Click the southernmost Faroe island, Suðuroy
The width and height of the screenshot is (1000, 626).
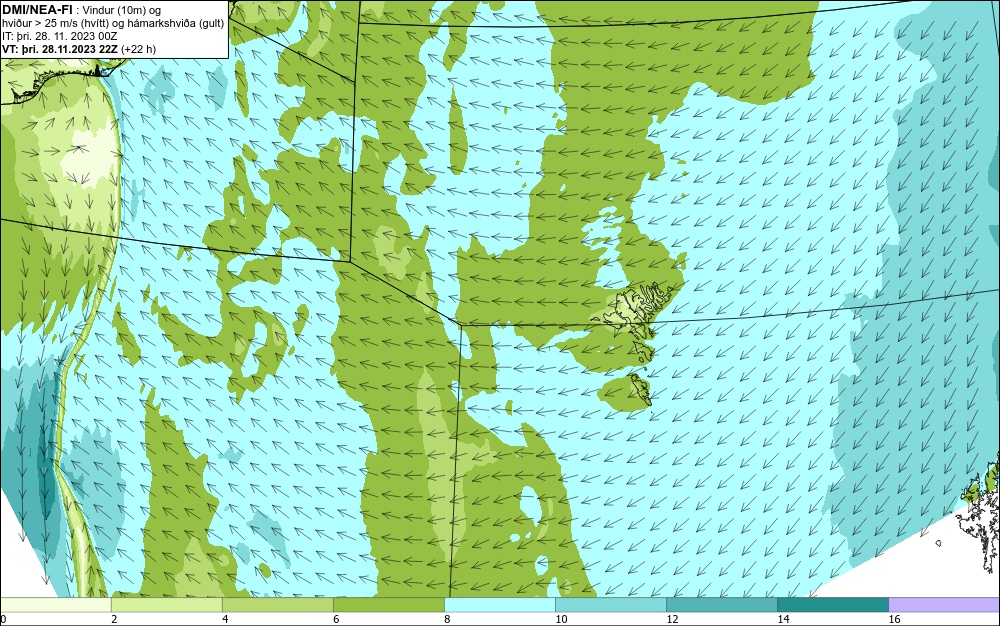pos(641,389)
